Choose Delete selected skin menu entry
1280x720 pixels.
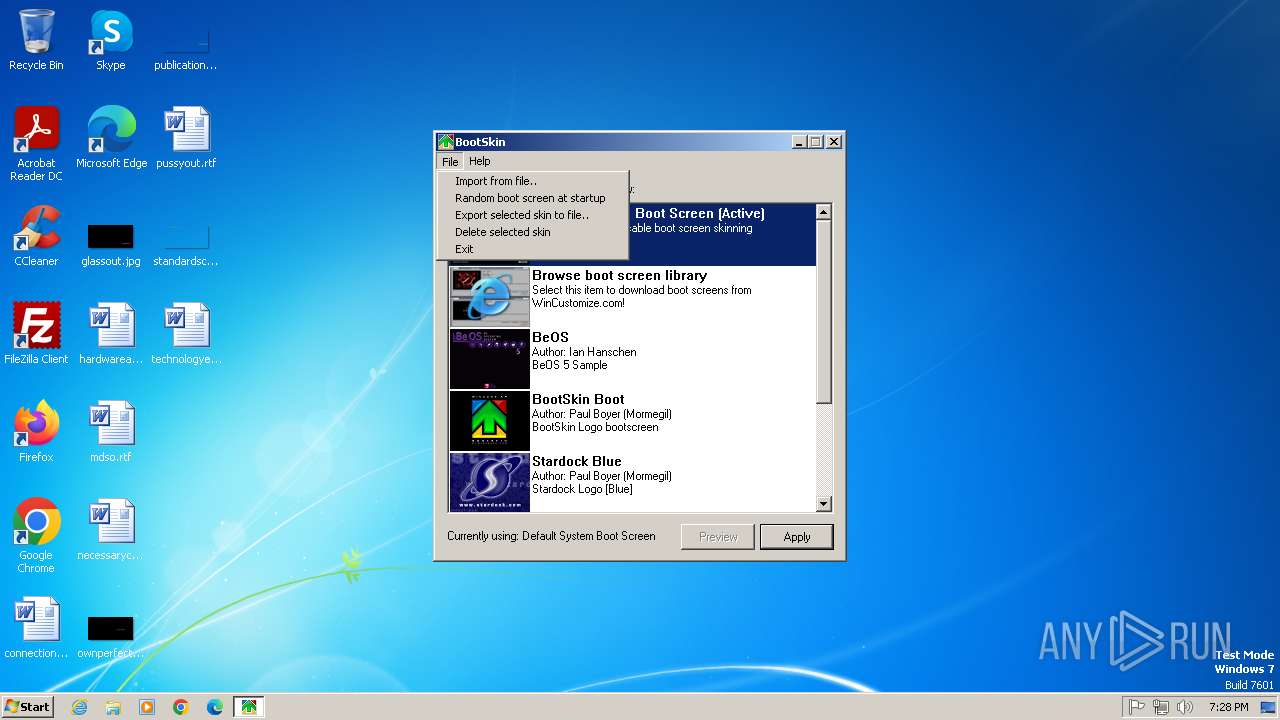tap(532, 232)
